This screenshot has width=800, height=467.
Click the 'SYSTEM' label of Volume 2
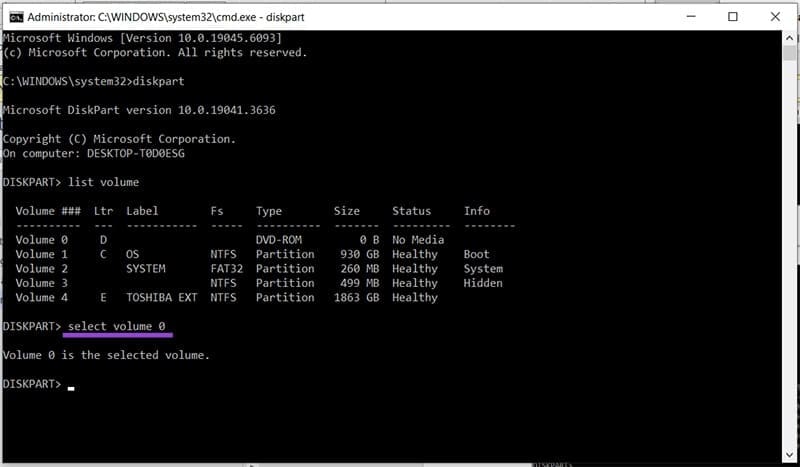tap(146, 268)
